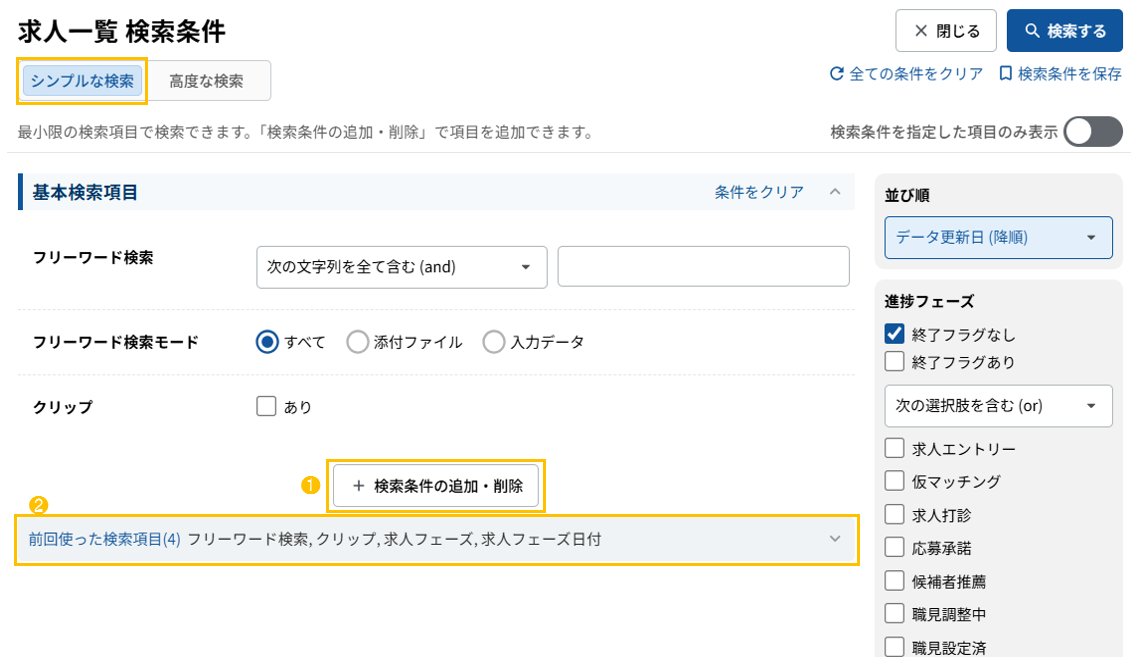1131x659 pixels.
Task: Open the 並び順 データ更新日 (降順) dropdown
Action: [x=998, y=238]
